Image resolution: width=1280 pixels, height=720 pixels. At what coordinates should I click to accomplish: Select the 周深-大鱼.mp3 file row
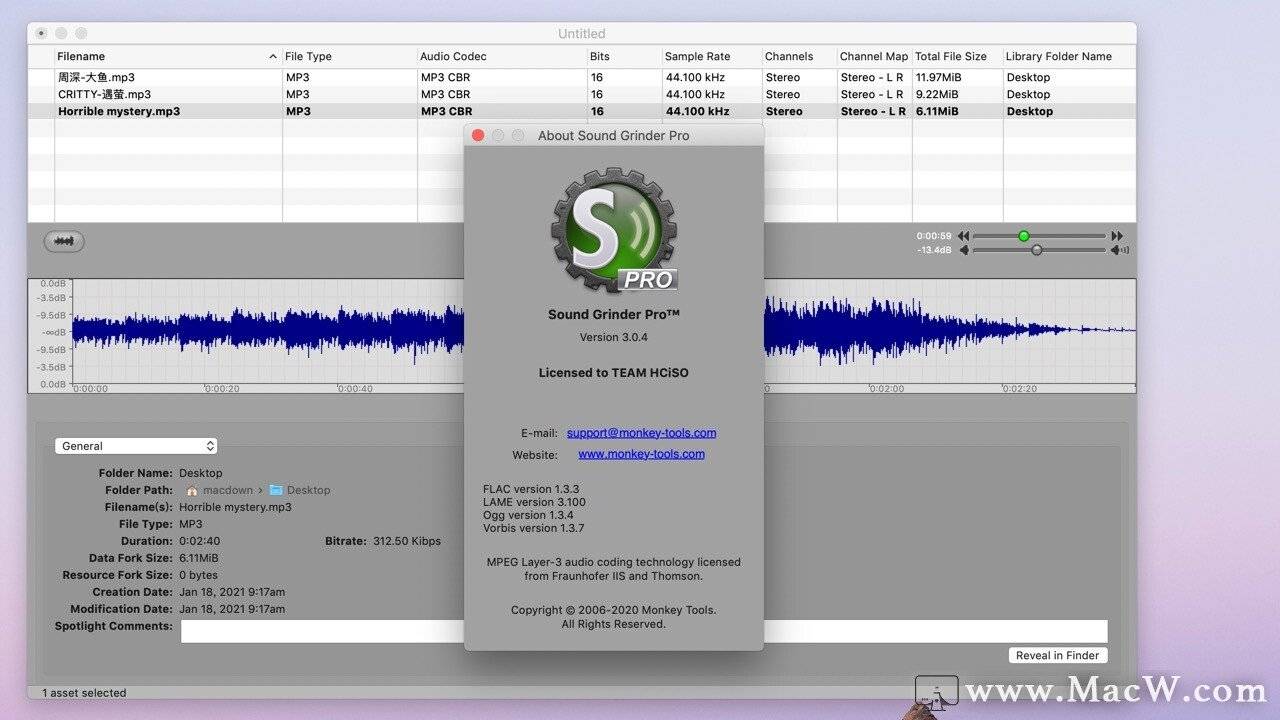coord(582,77)
